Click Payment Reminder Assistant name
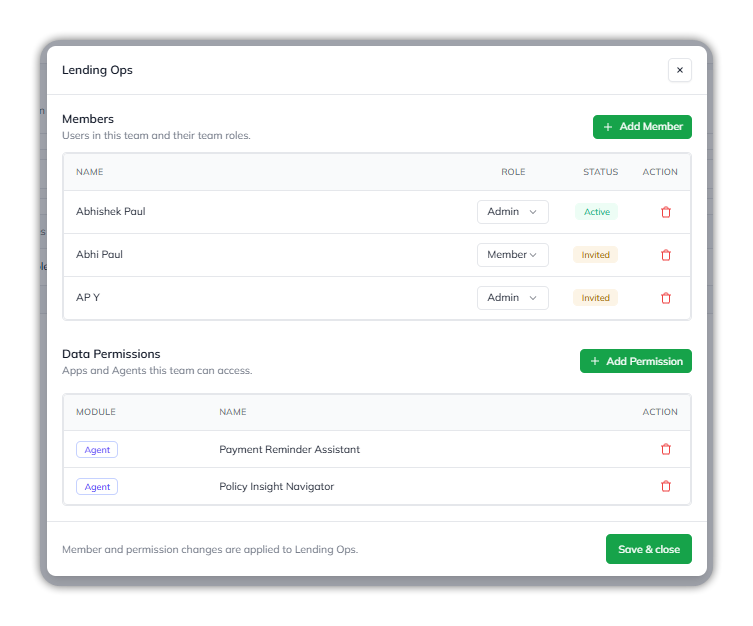 coord(289,449)
